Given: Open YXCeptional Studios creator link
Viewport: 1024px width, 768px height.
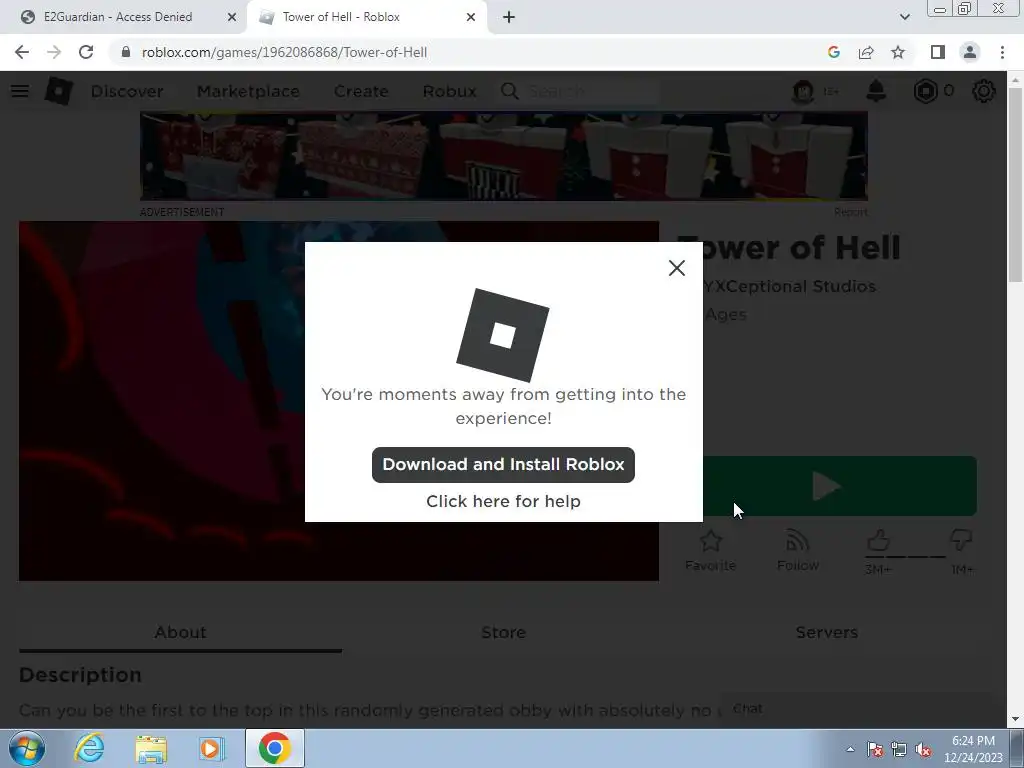Looking at the screenshot, I should click(789, 286).
